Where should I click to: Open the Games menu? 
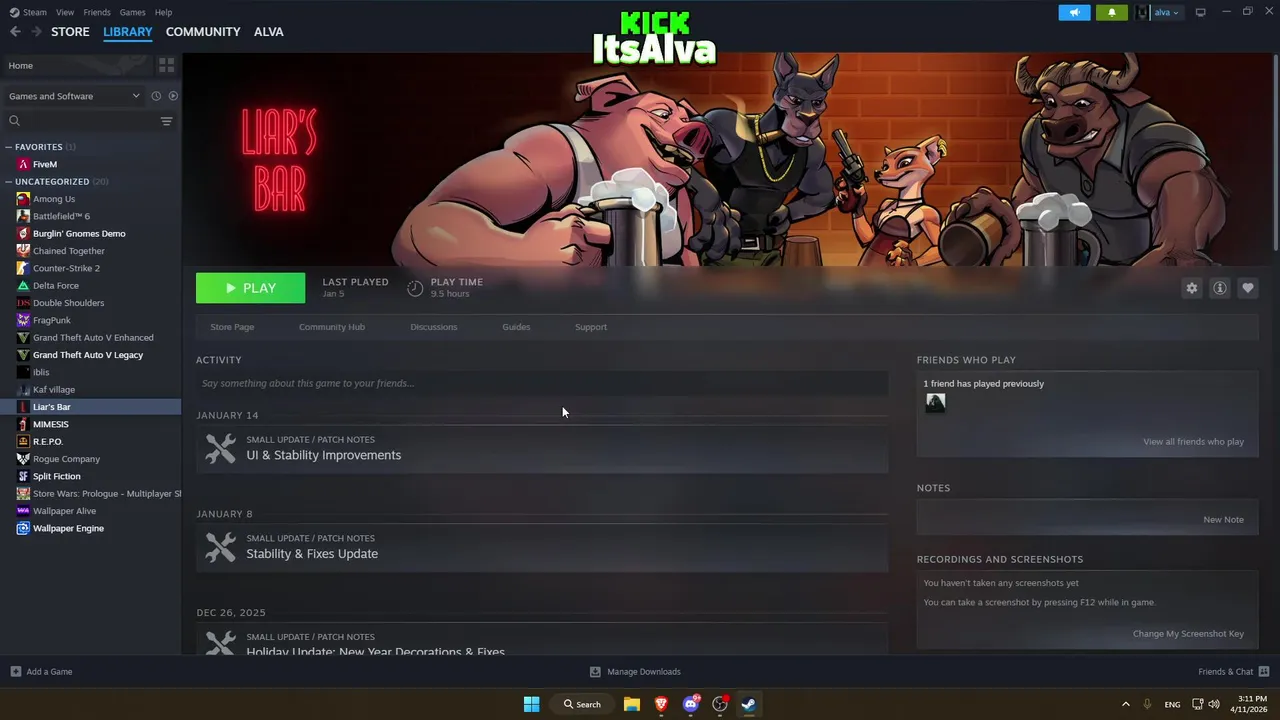(x=132, y=12)
